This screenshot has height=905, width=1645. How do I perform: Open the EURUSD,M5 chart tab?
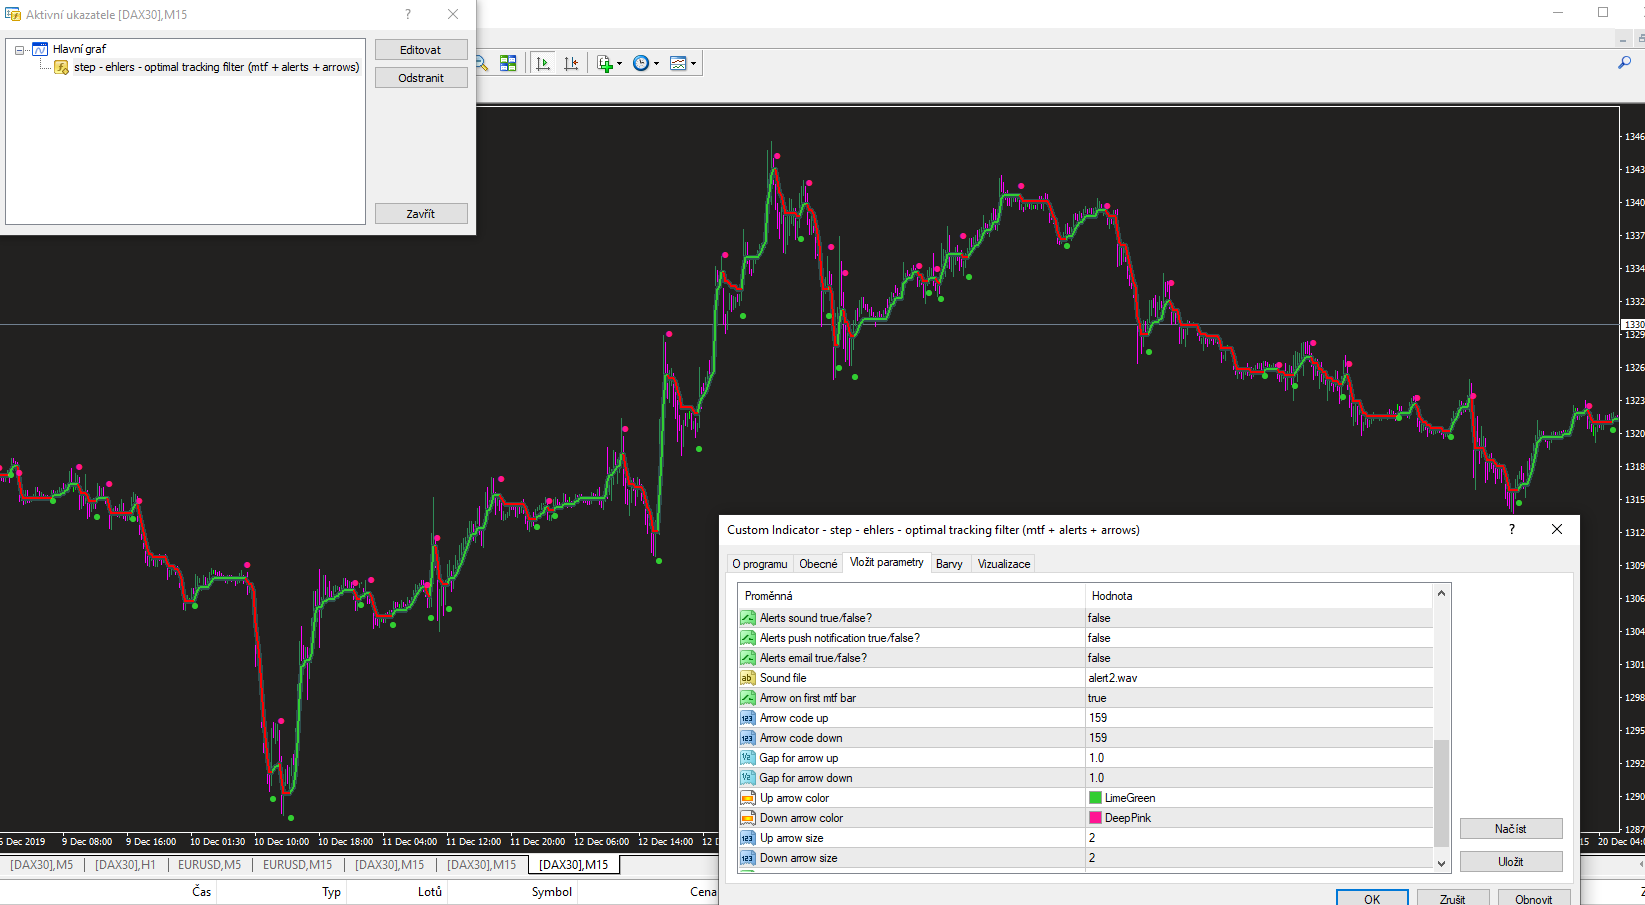pos(209,865)
